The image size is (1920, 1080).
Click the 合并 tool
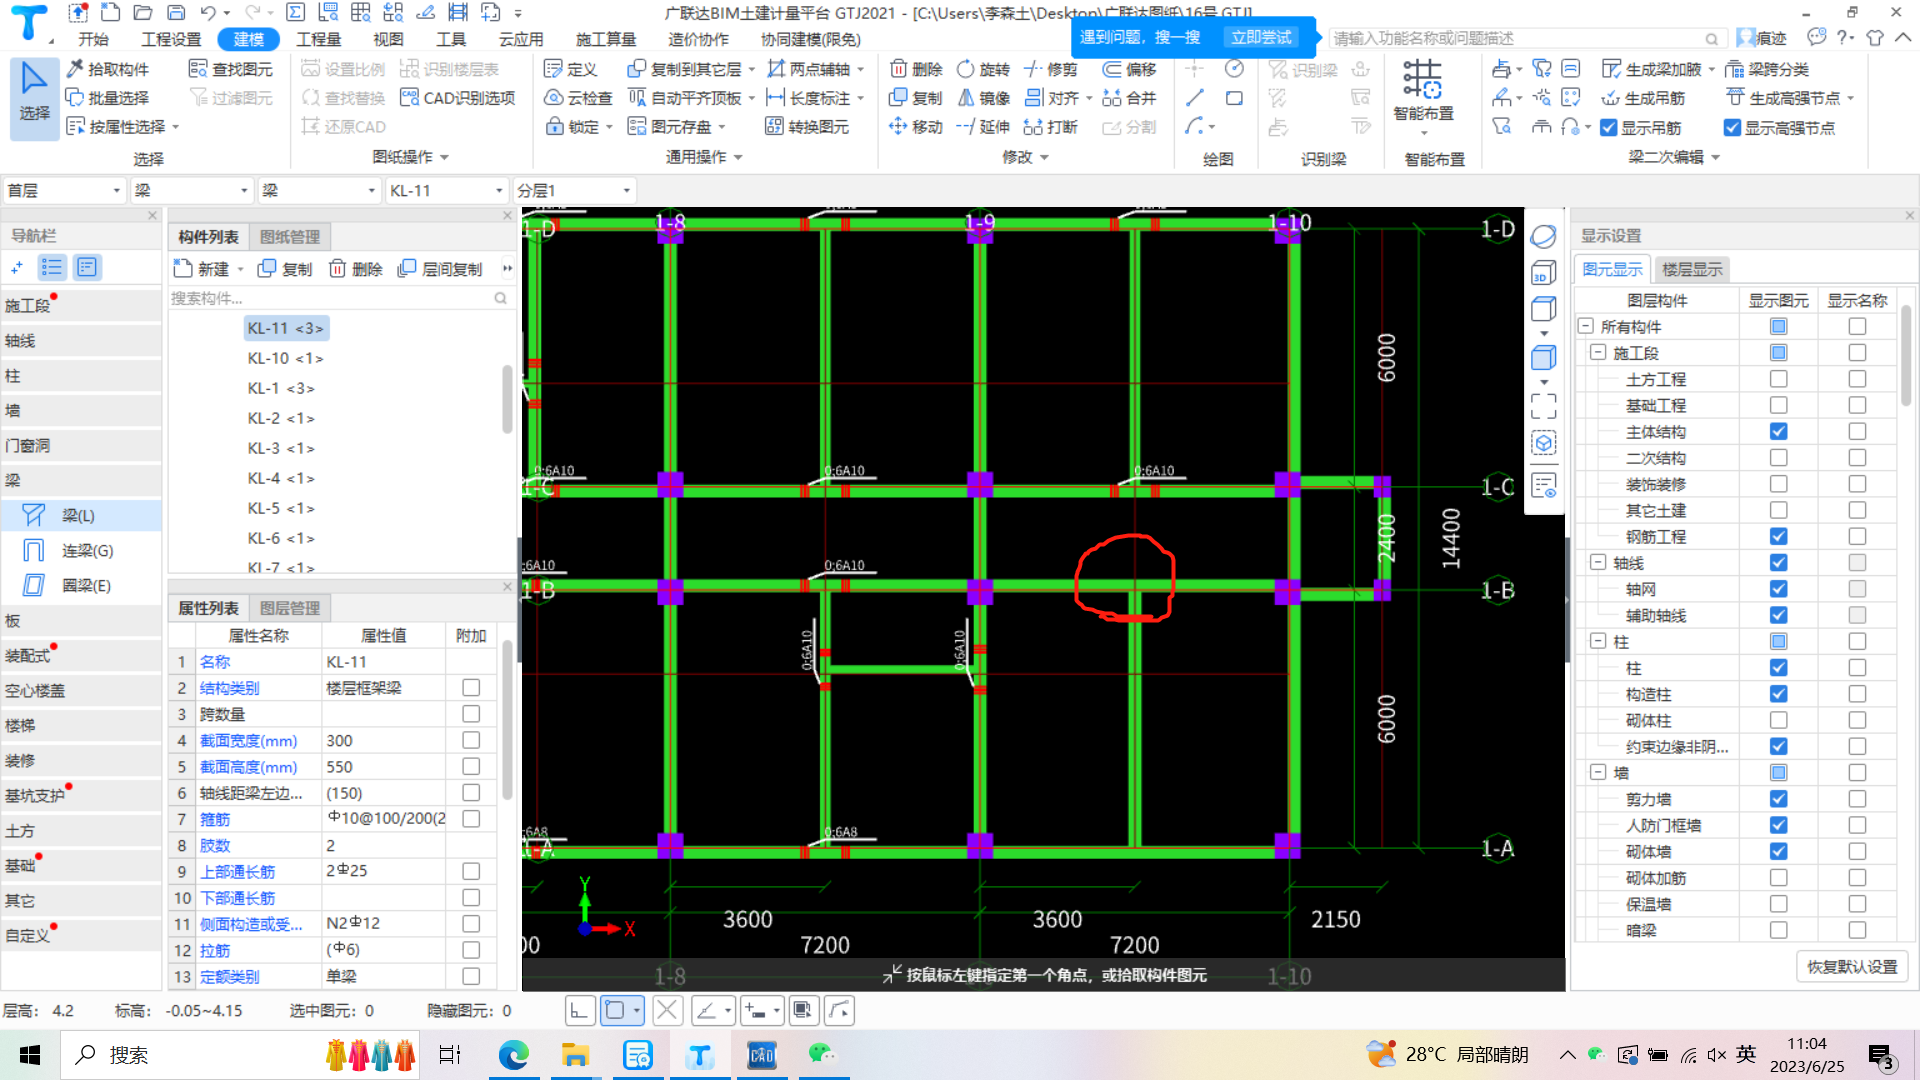pos(1130,98)
